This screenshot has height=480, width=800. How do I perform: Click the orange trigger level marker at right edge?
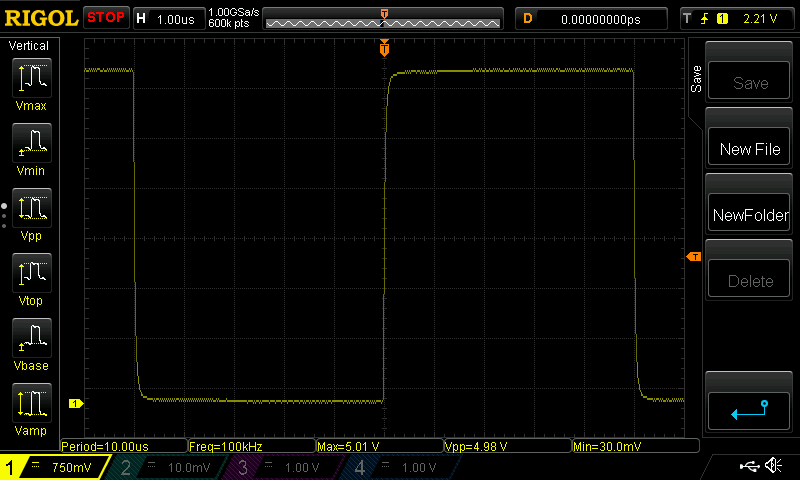coord(694,257)
